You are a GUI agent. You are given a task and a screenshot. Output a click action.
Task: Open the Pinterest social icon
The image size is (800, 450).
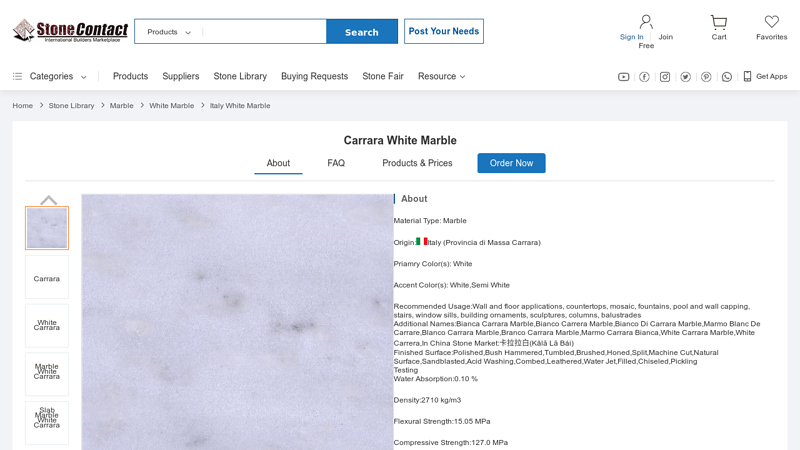[706, 77]
